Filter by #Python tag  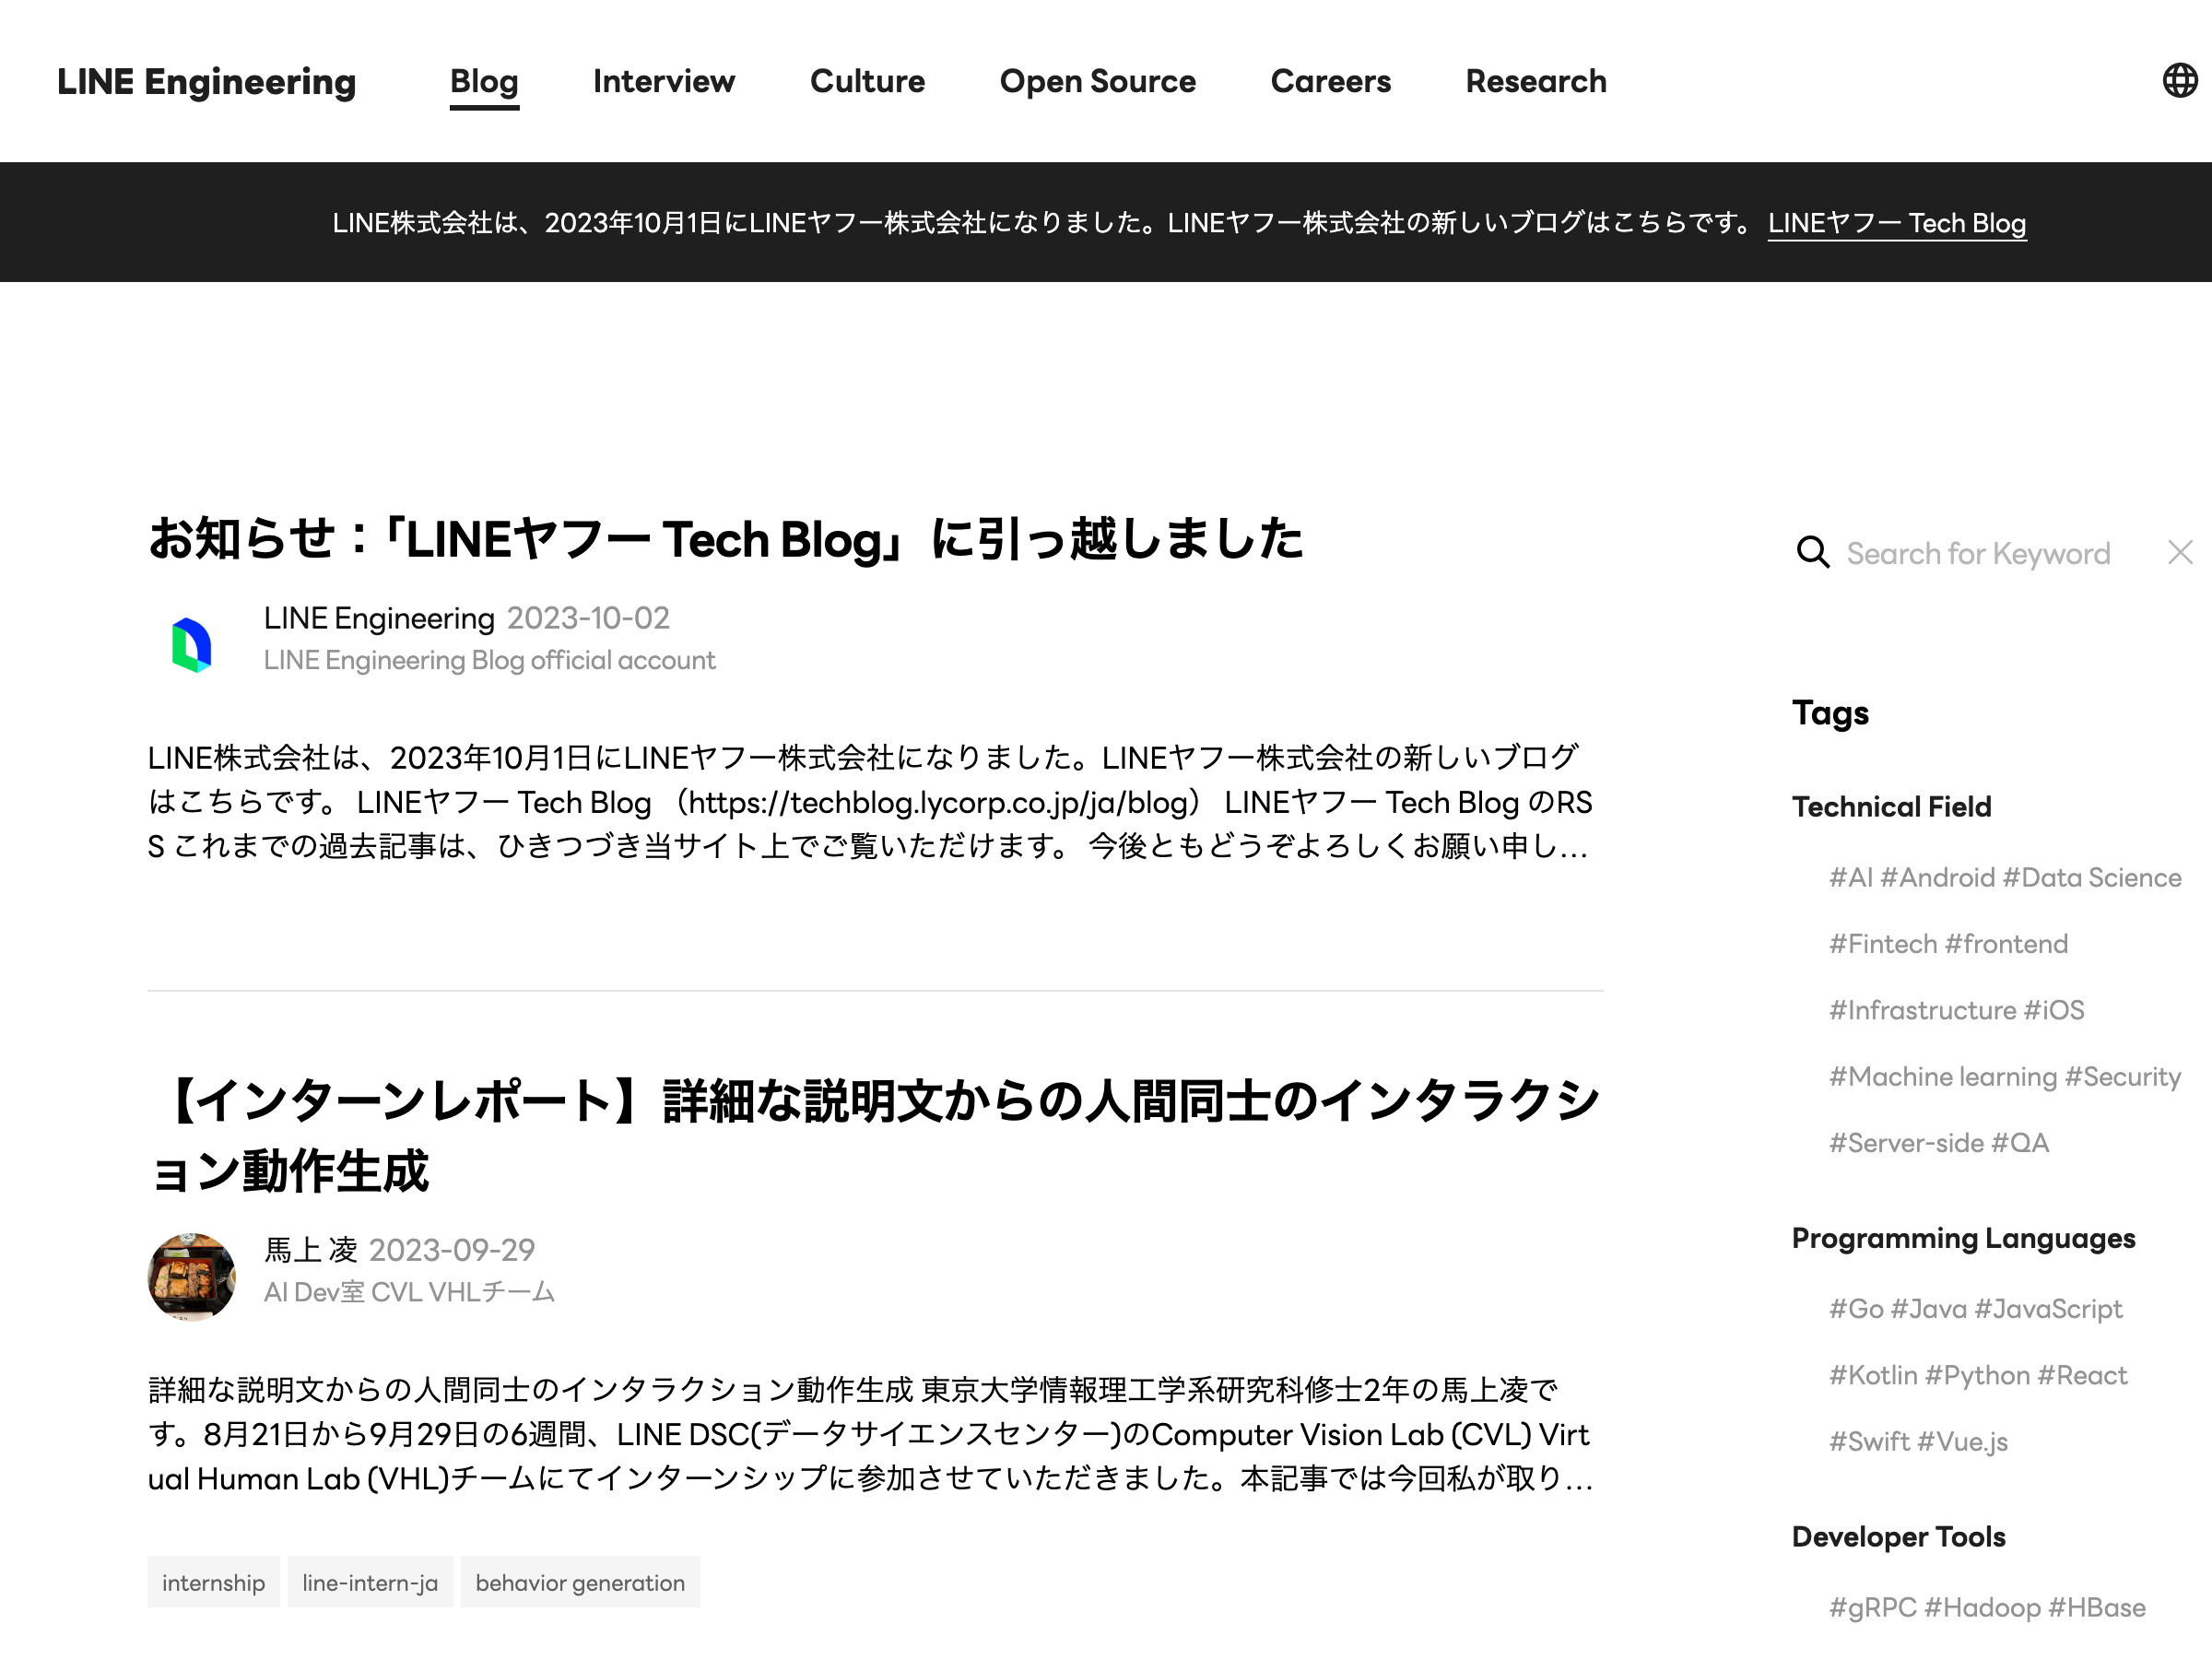point(1977,1375)
